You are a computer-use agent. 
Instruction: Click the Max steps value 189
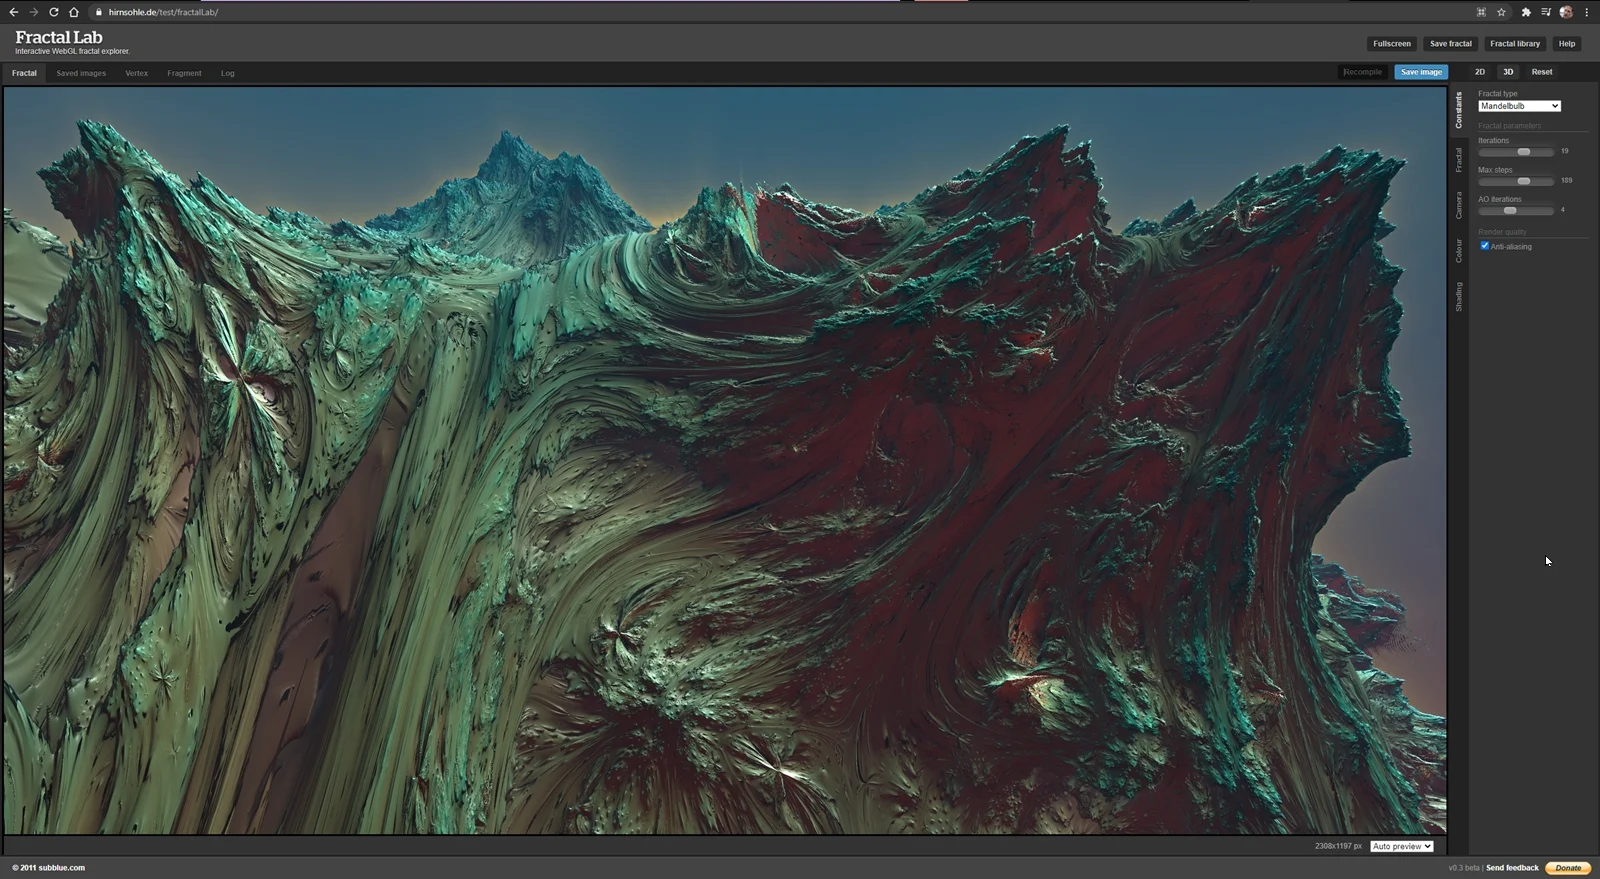1566,181
